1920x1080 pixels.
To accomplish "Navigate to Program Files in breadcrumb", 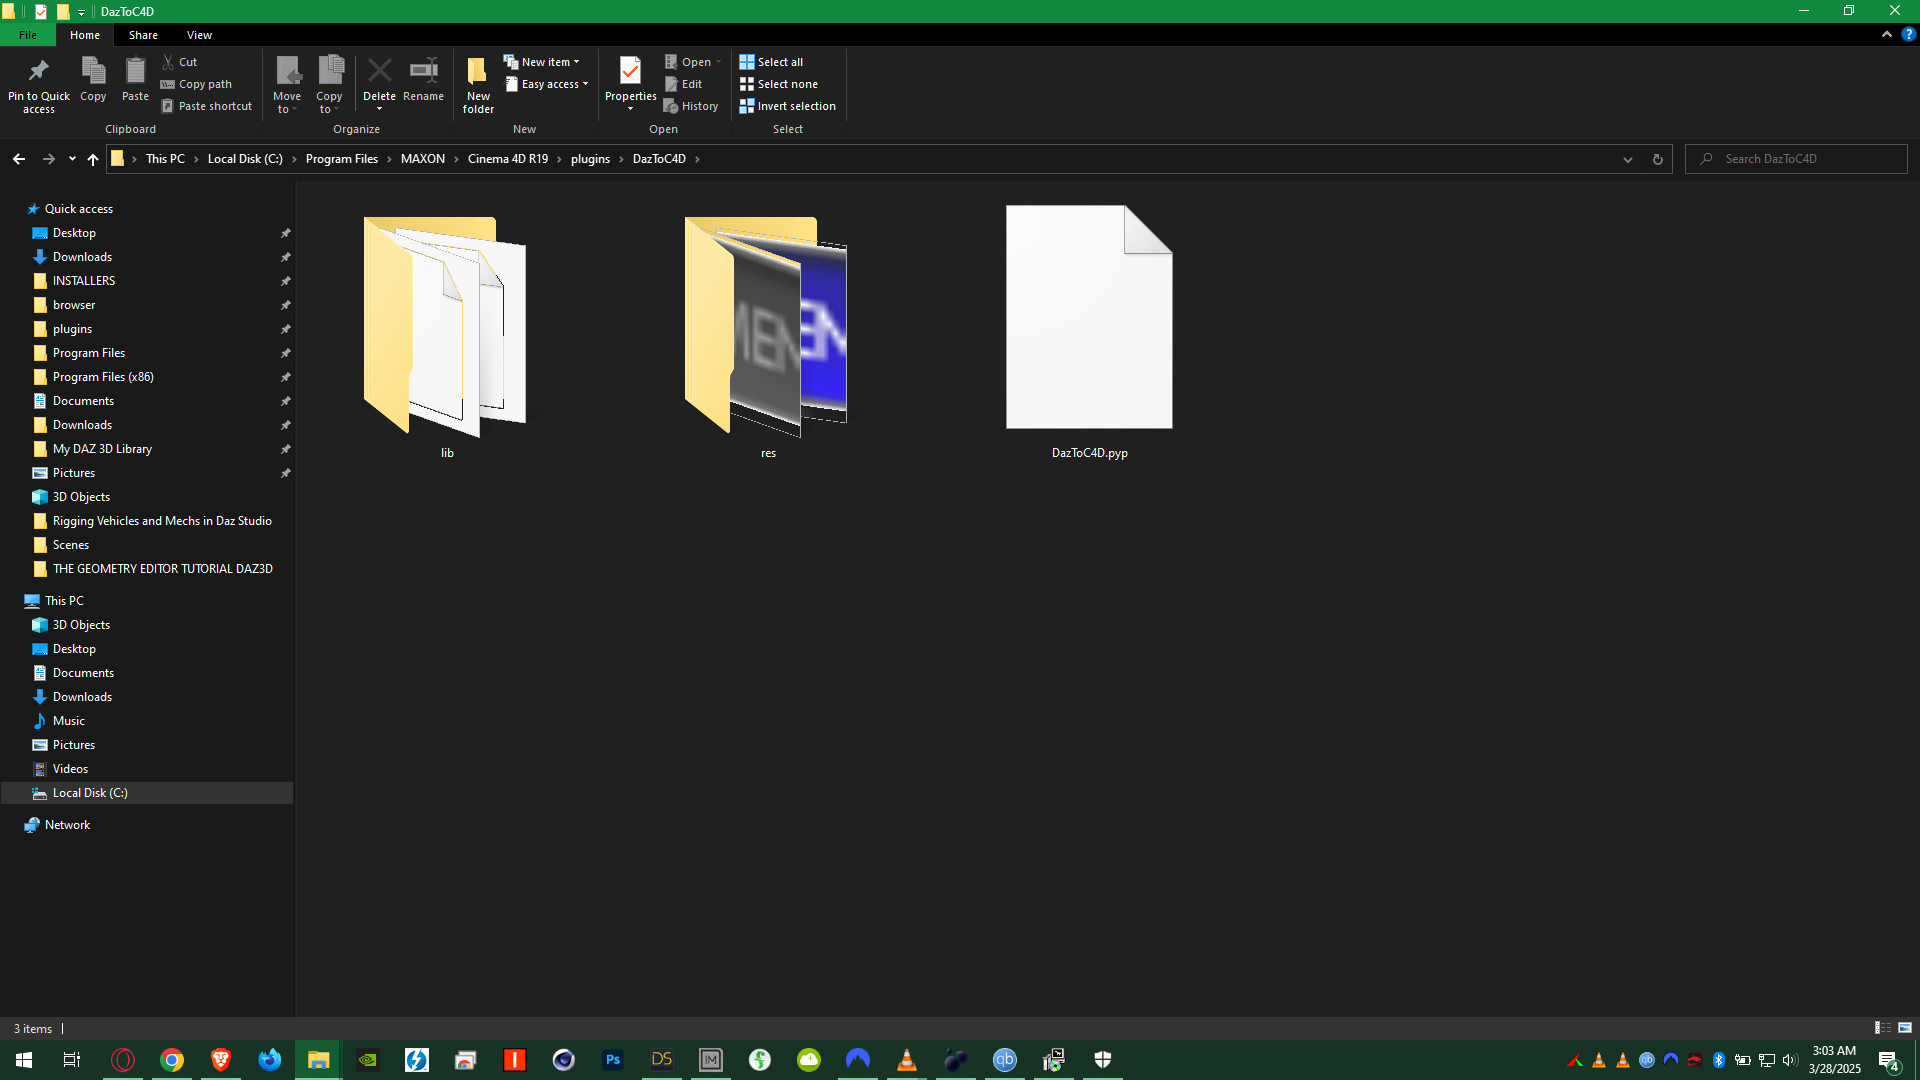I will (x=342, y=159).
